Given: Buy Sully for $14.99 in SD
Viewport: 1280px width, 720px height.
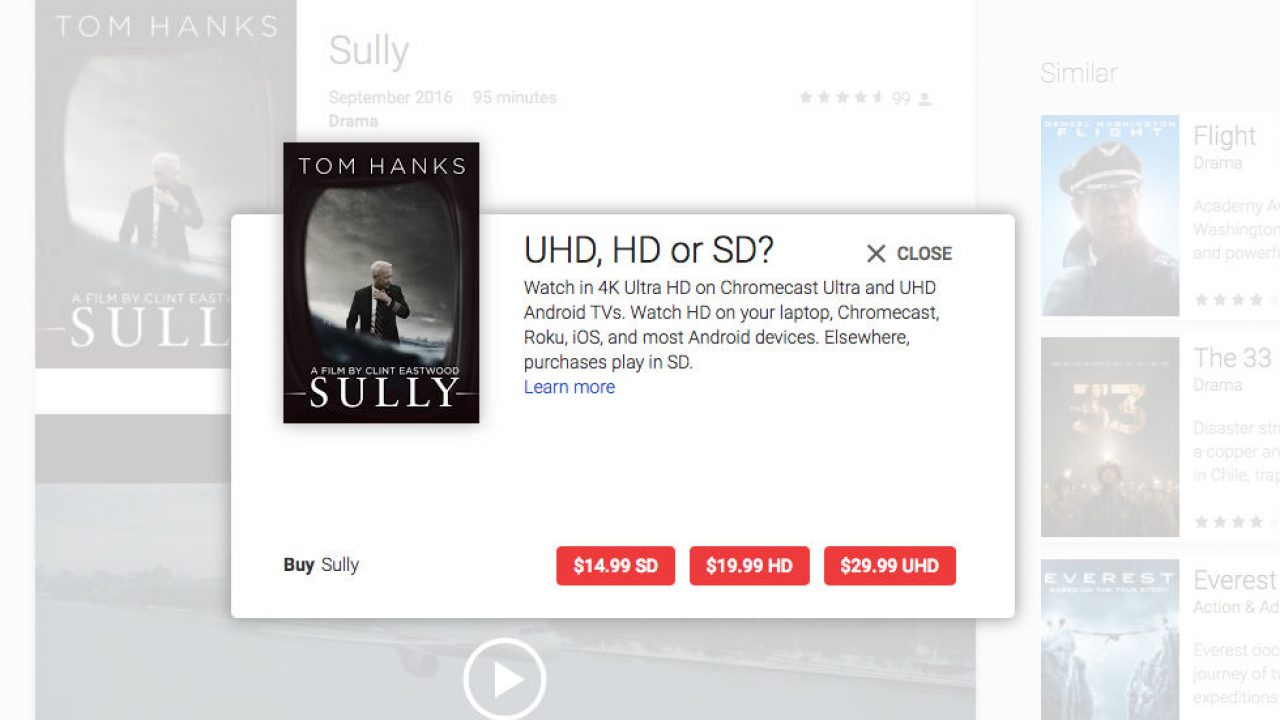Looking at the screenshot, I should tap(615, 566).
